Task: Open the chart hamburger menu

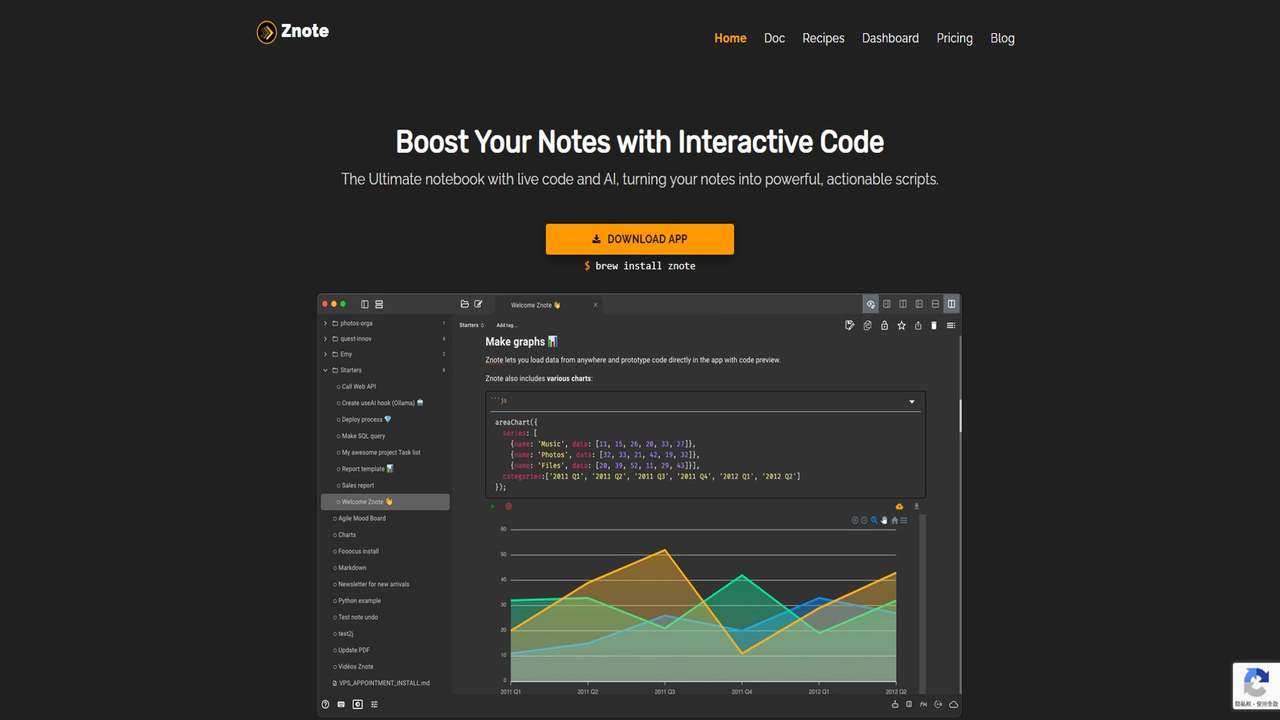Action: coord(904,520)
